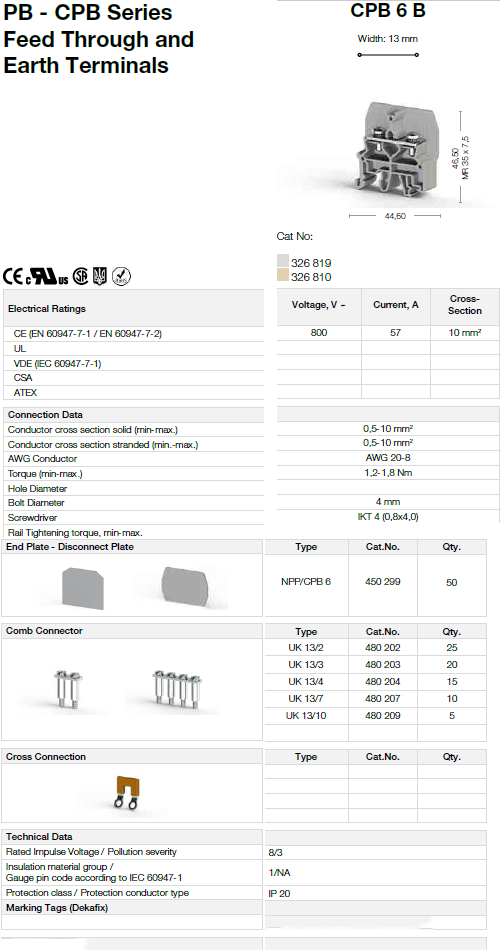Click the CE certification mark icon
The height and width of the screenshot is (950, 500).
13,277
